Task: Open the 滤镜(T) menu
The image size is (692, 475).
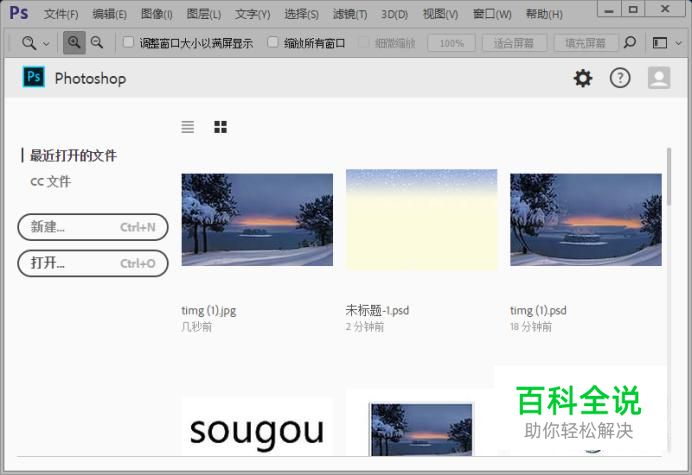Action: click(x=350, y=14)
